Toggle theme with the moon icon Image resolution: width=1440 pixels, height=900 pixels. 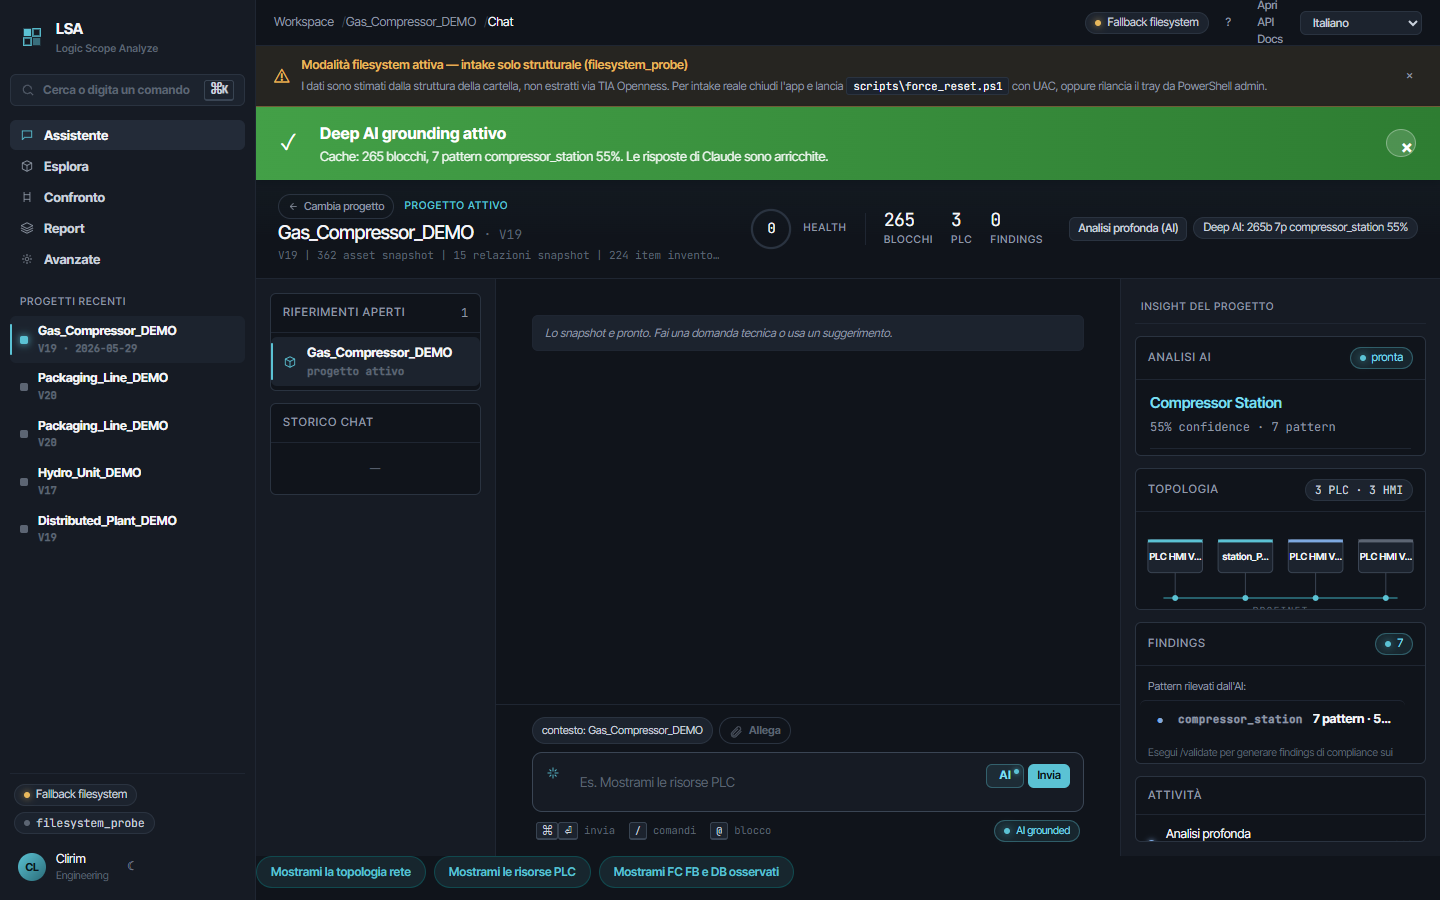point(131,866)
